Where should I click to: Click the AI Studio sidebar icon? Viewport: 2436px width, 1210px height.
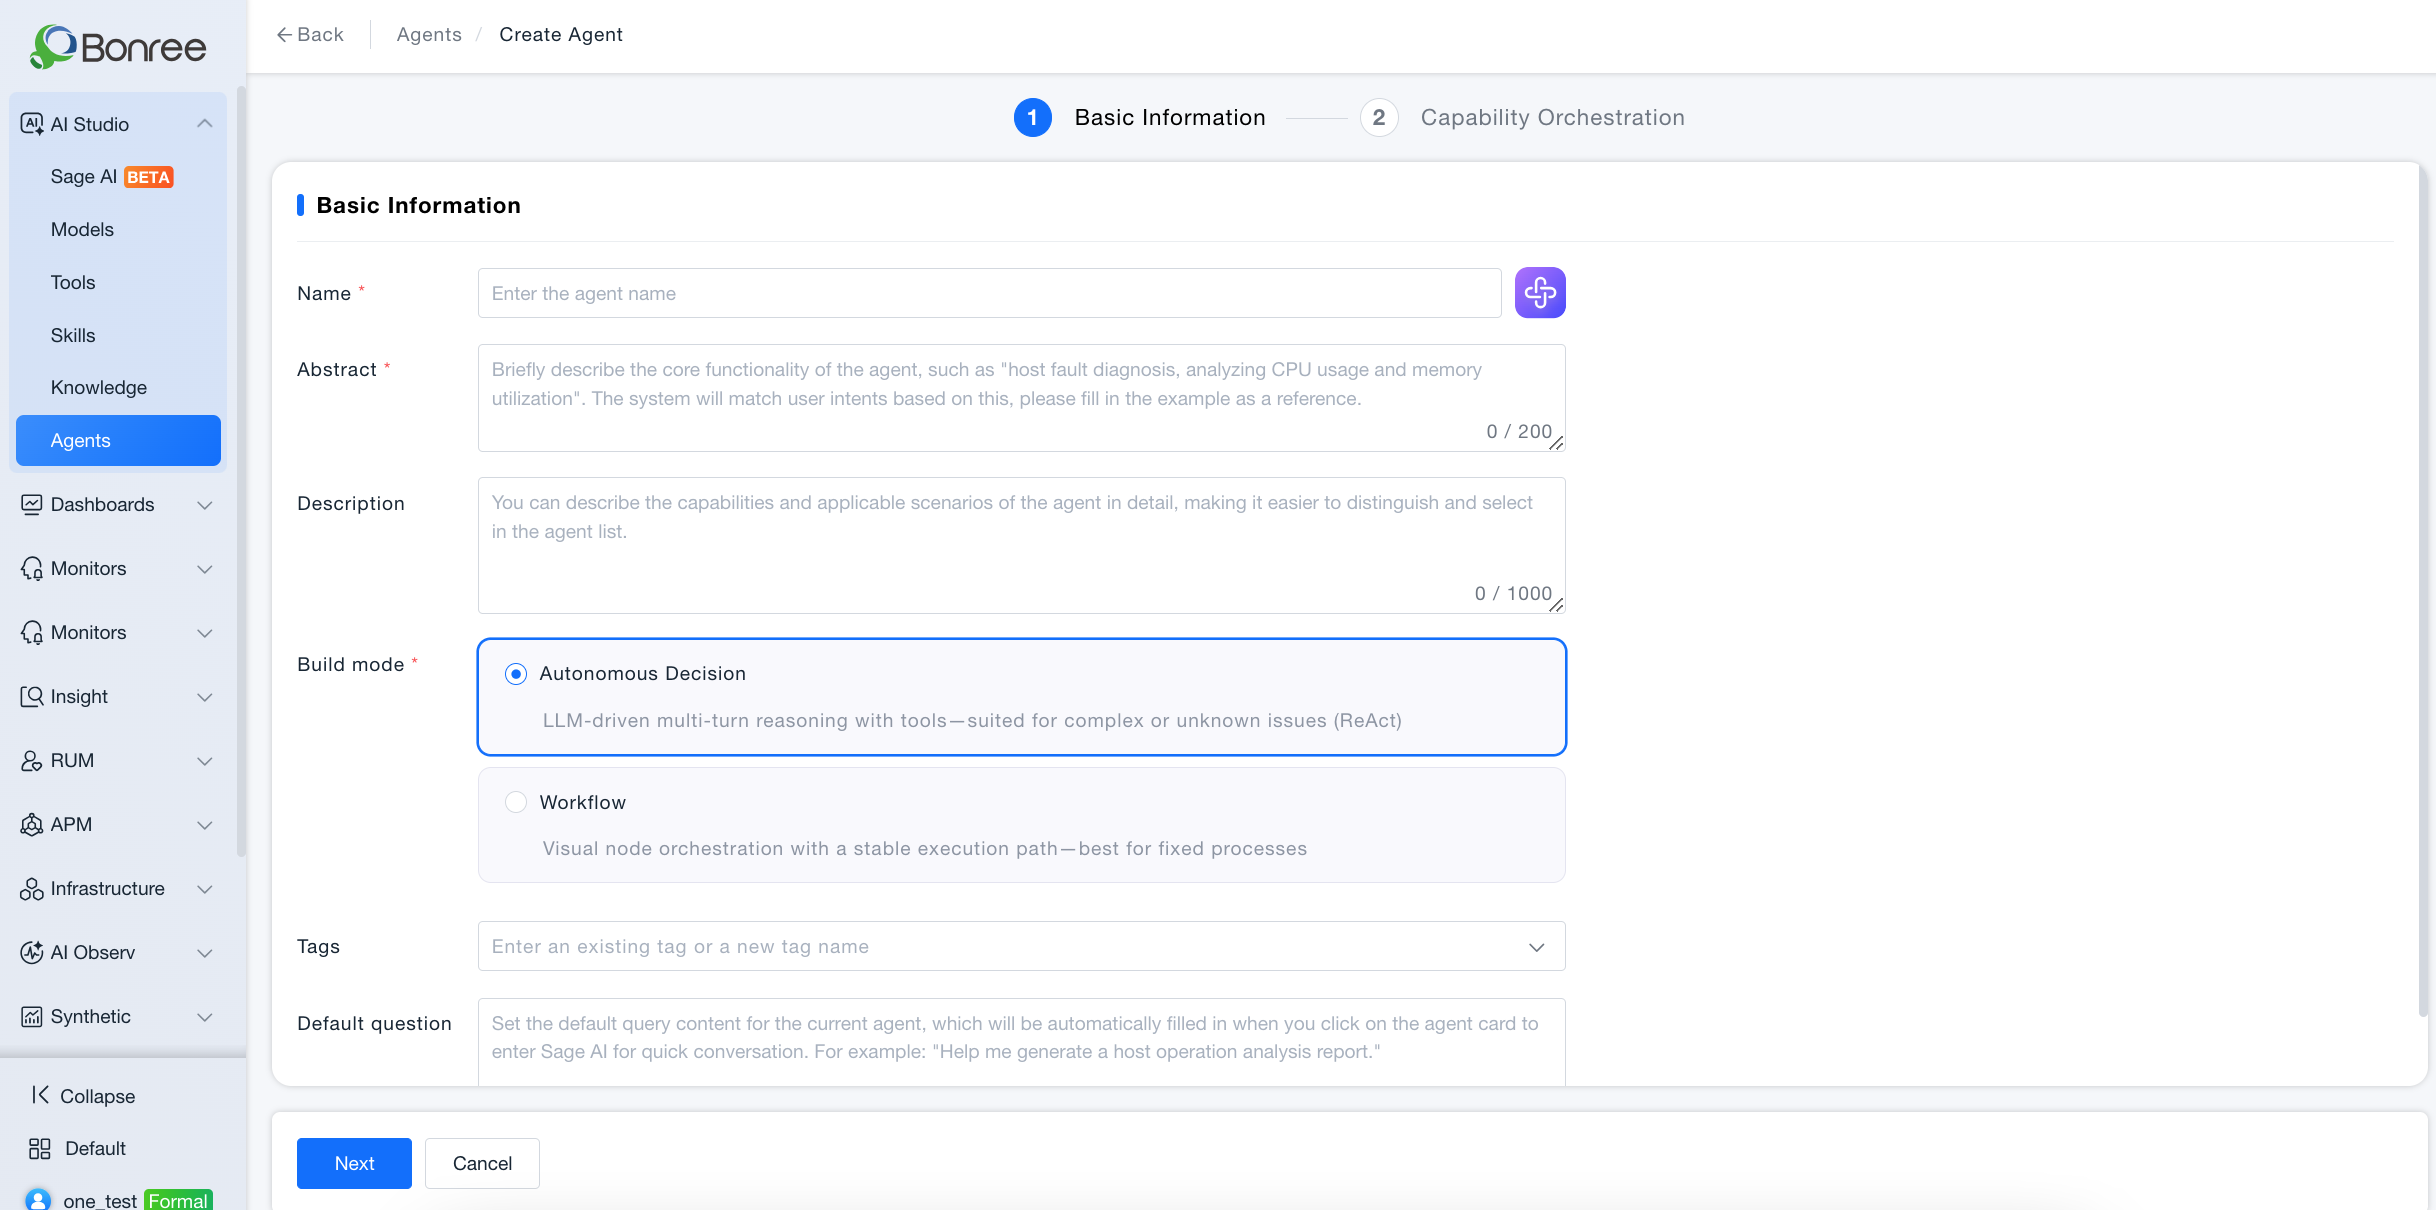32,124
